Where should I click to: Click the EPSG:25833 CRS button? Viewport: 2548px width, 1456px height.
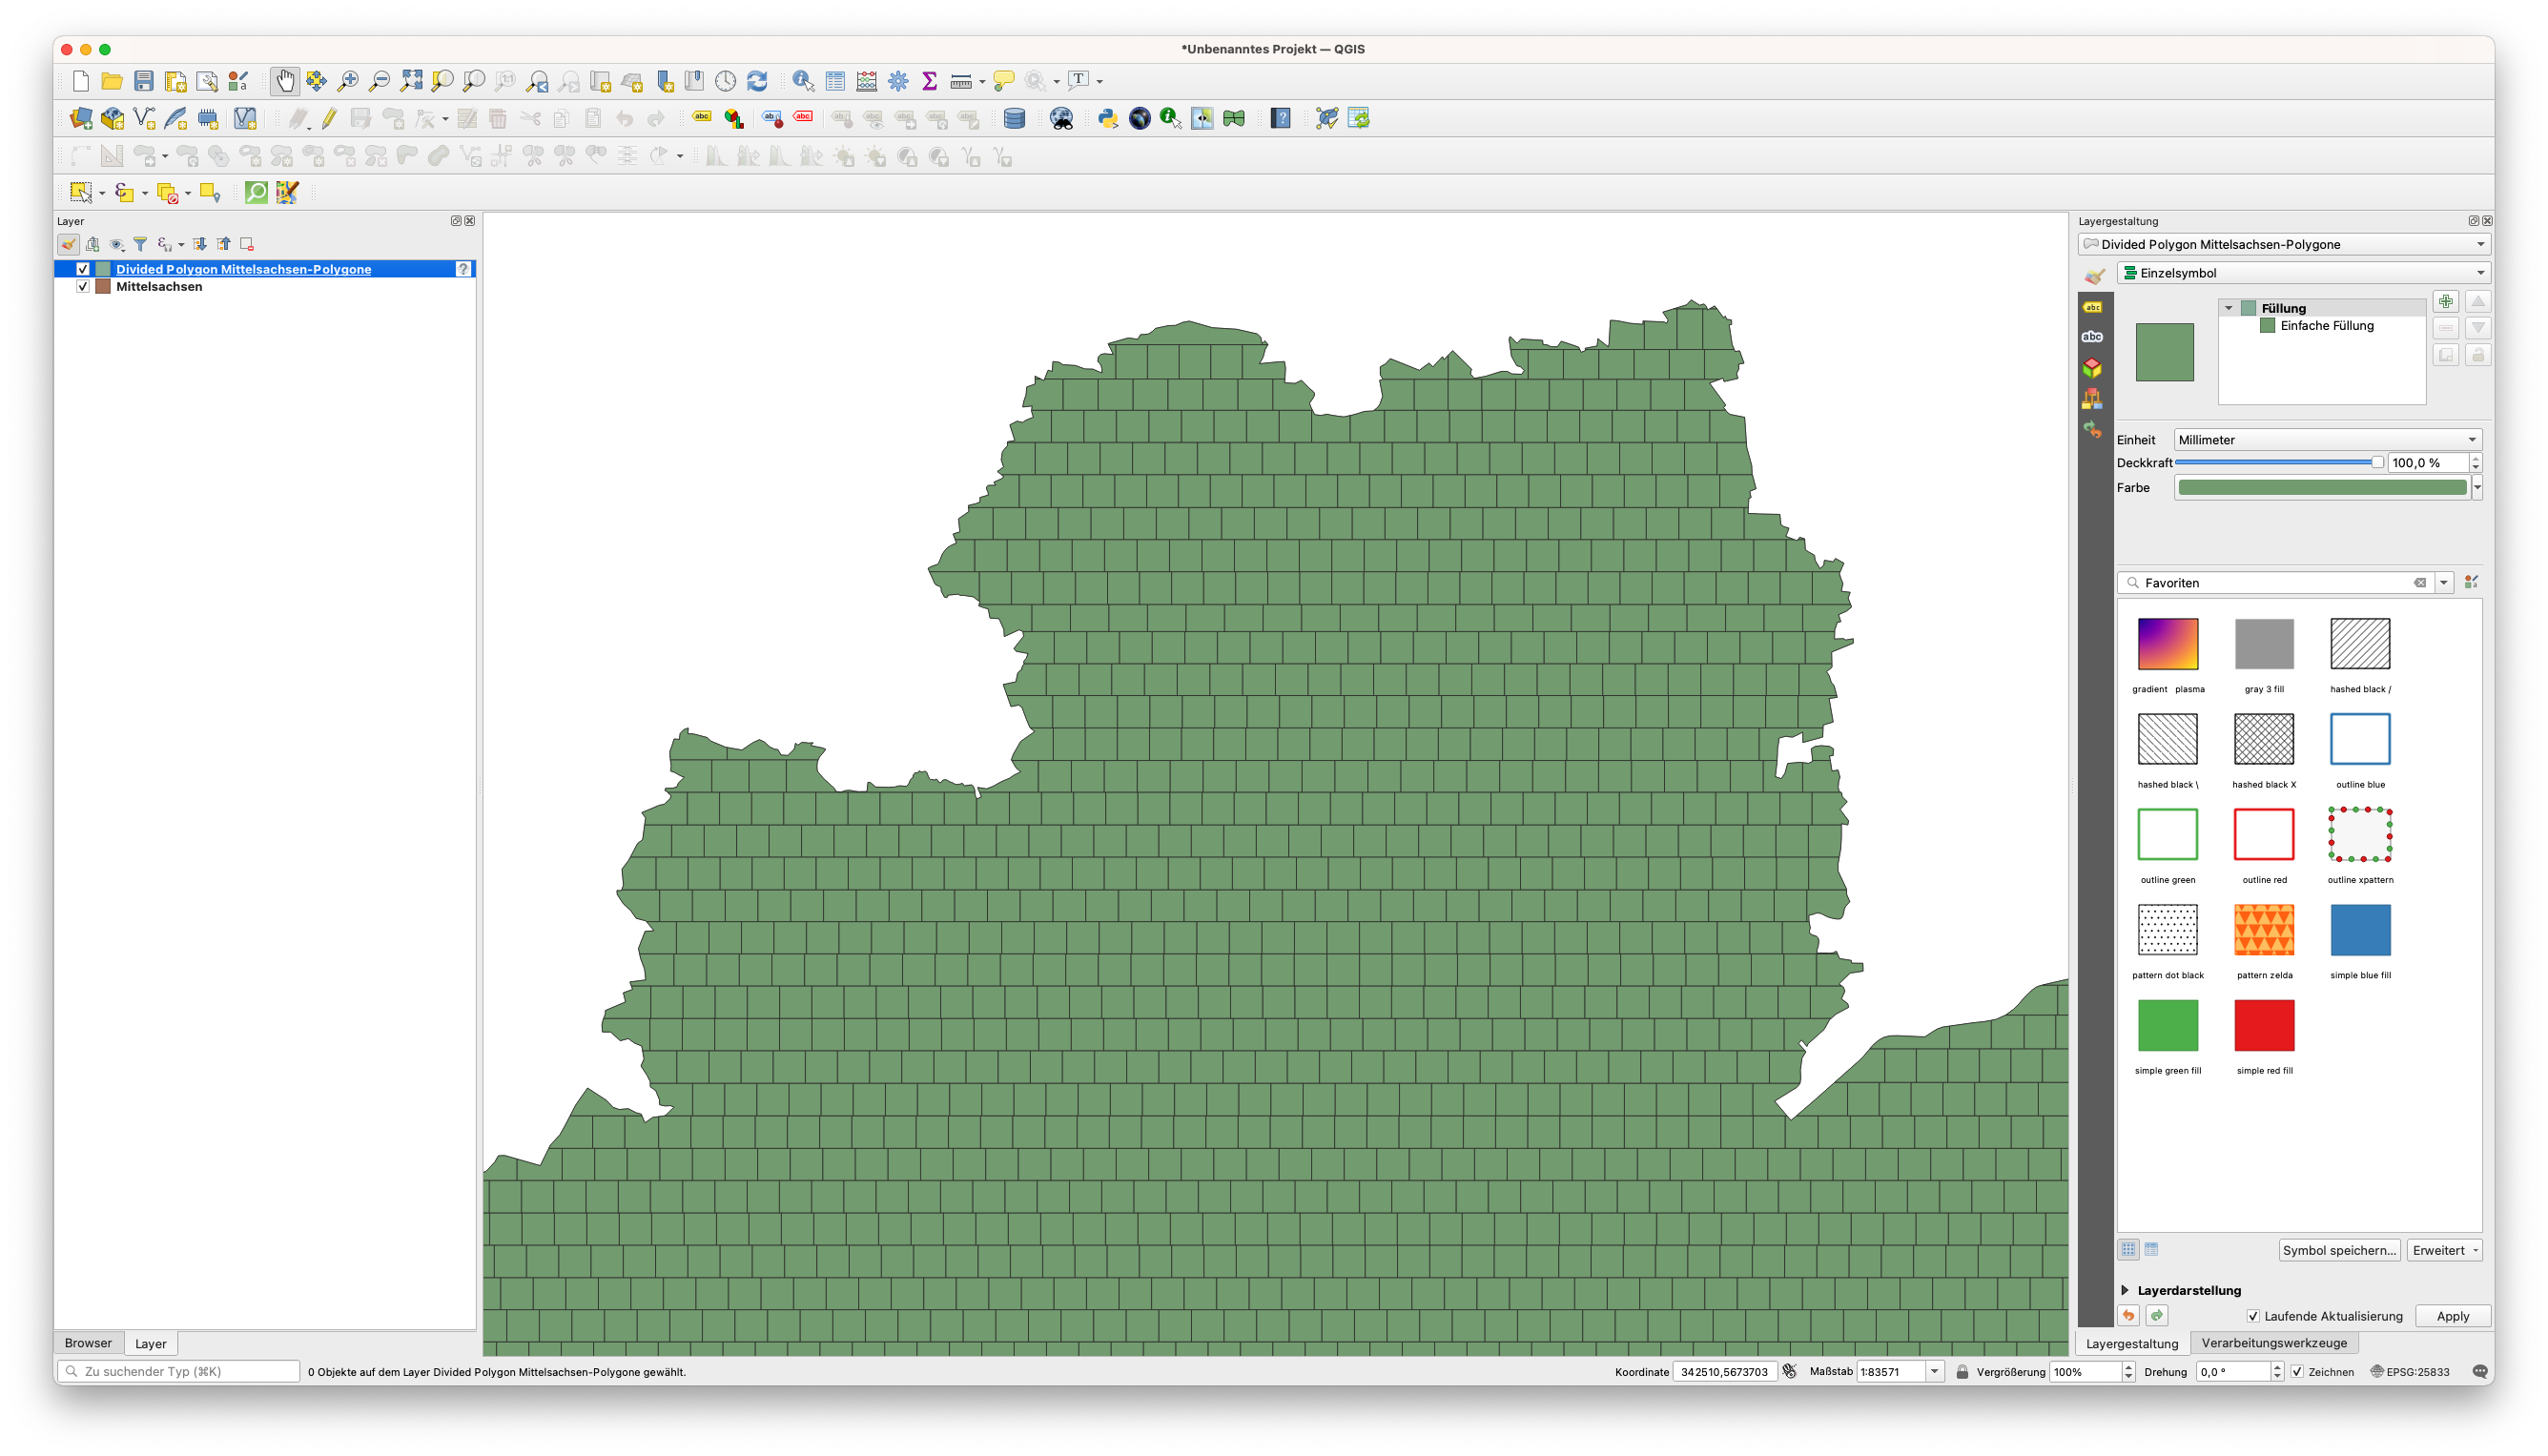point(2410,1371)
